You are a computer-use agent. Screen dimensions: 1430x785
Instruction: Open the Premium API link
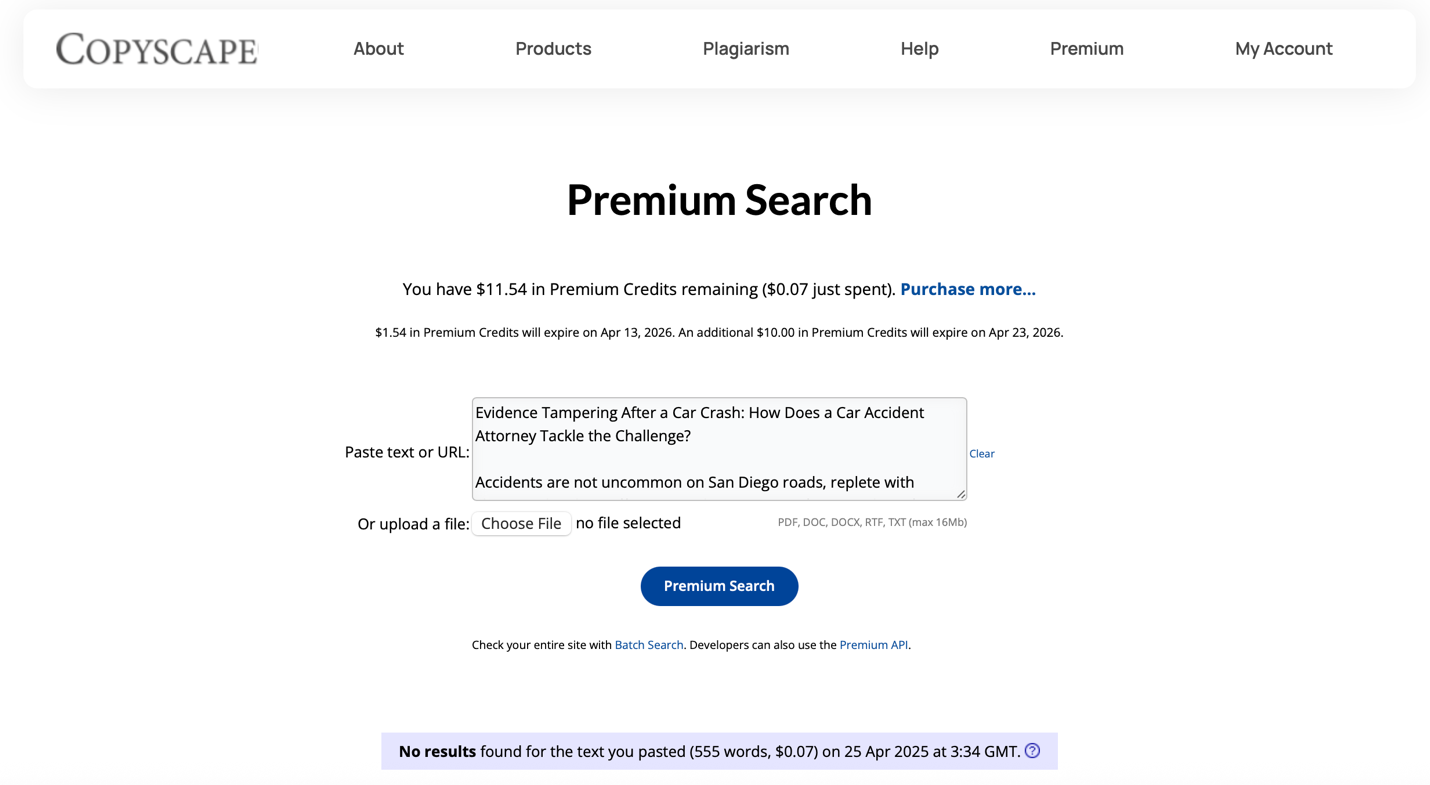(873, 645)
